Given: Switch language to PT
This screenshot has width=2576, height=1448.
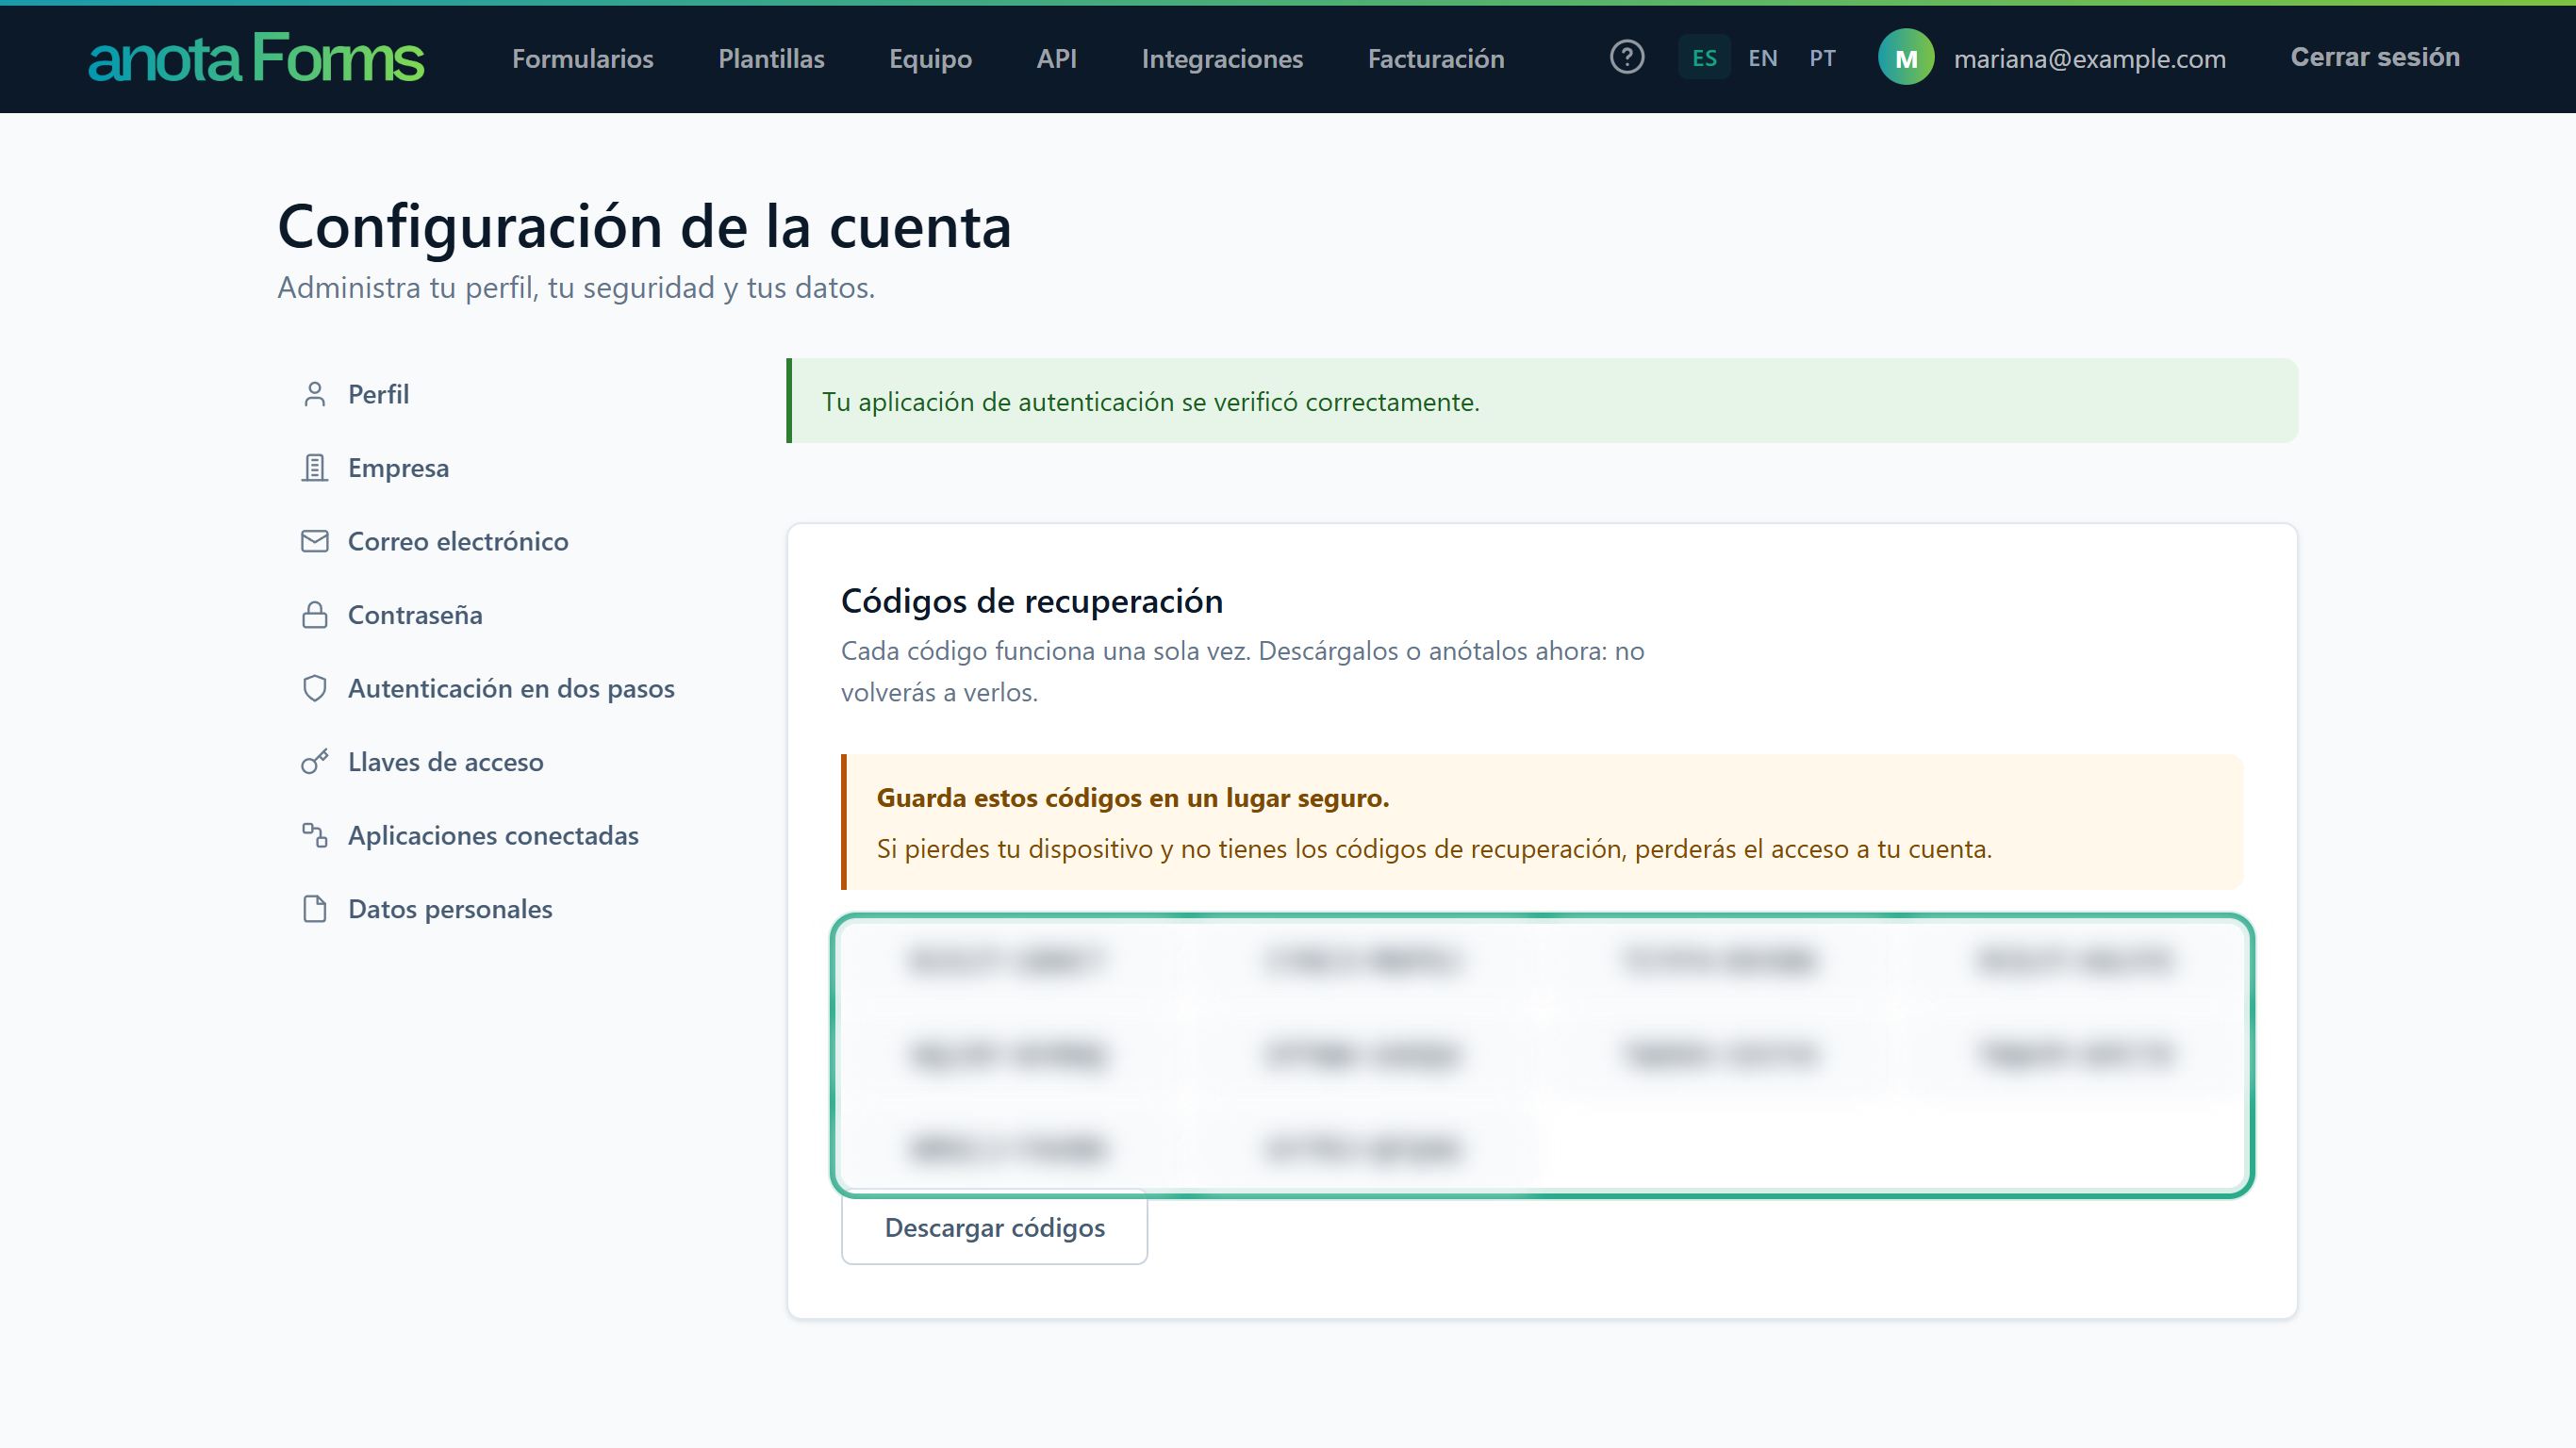Looking at the screenshot, I should pos(1822,58).
